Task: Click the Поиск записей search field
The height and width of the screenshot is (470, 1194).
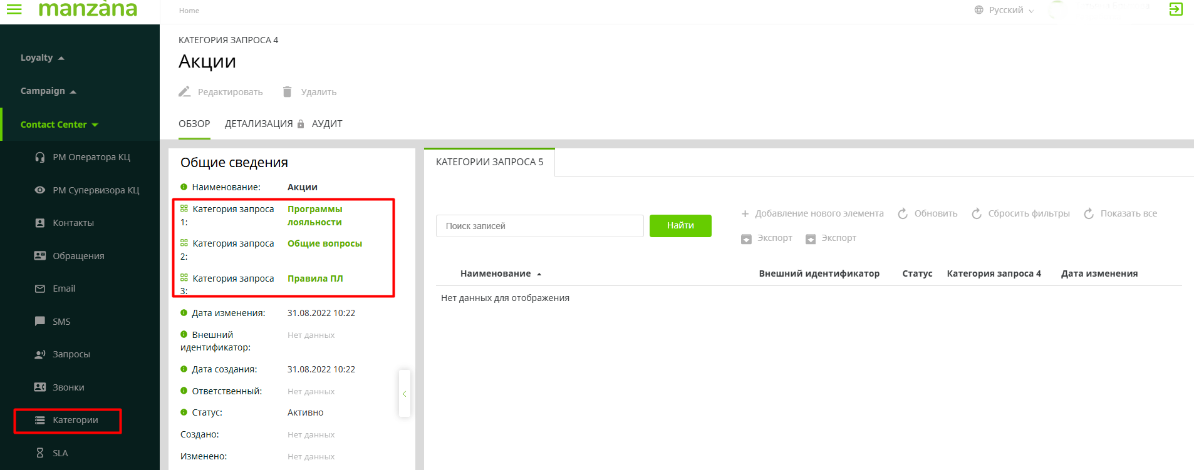Action: [x=539, y=226]
